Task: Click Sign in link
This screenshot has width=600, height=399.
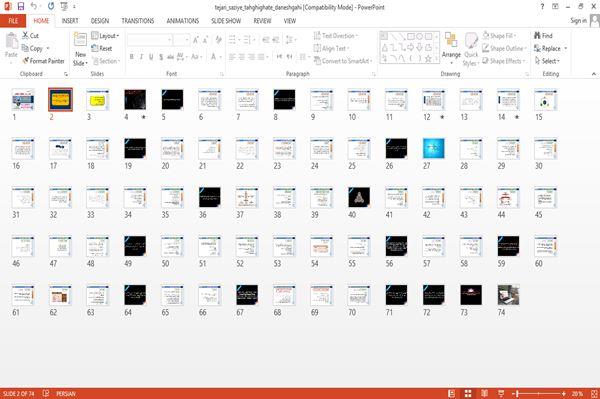Action: (x=578, y=21)
